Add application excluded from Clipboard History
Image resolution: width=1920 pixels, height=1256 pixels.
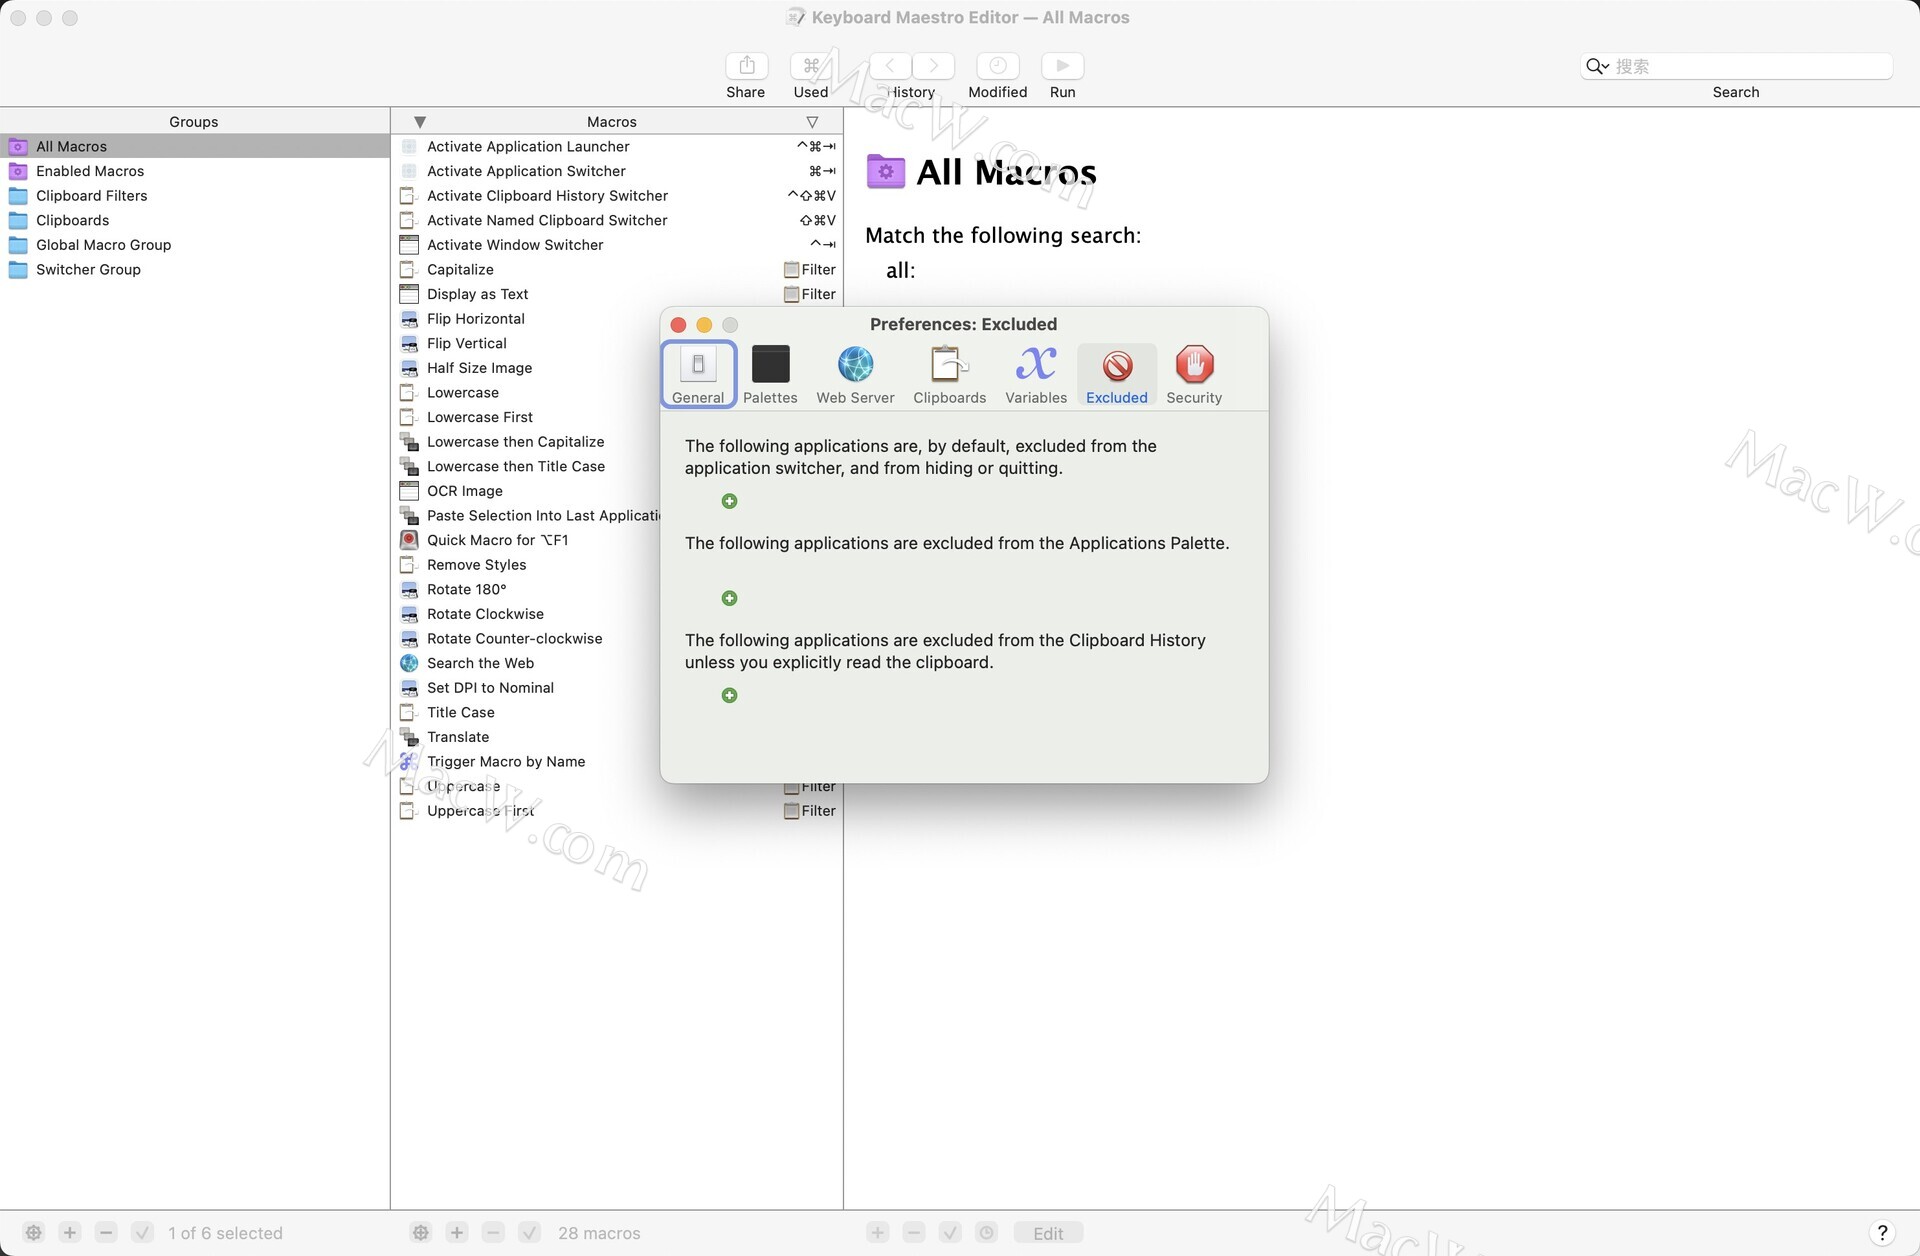coord(729,695)
